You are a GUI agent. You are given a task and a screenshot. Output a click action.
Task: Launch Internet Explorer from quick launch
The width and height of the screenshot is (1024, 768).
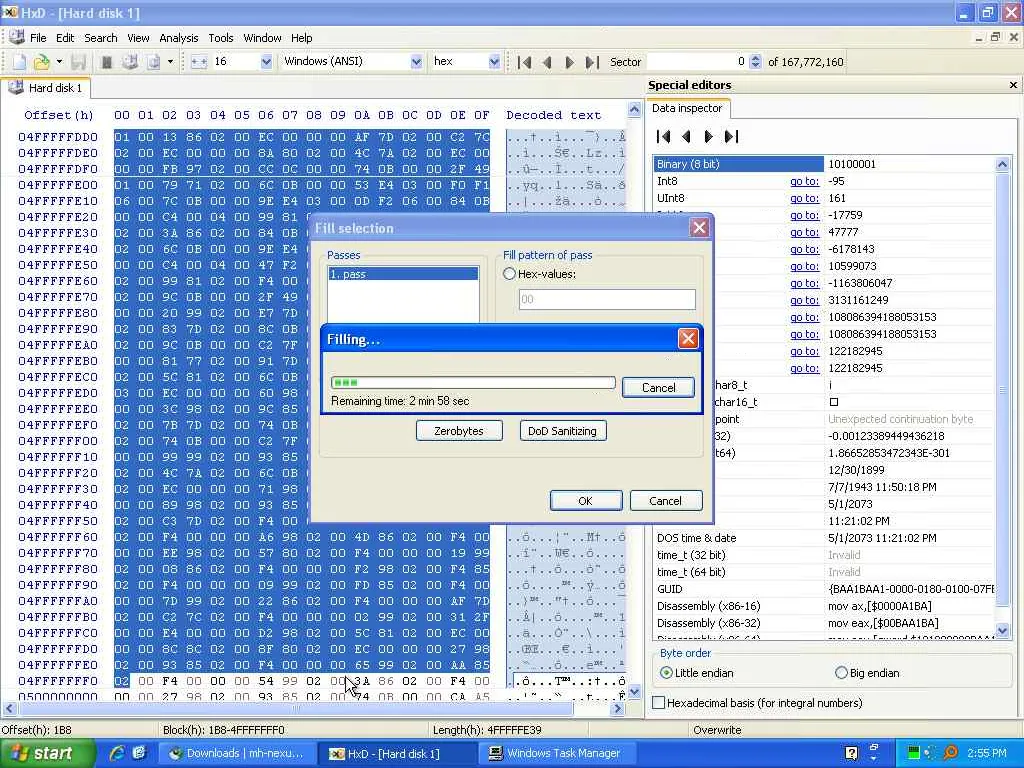[118, 753]
